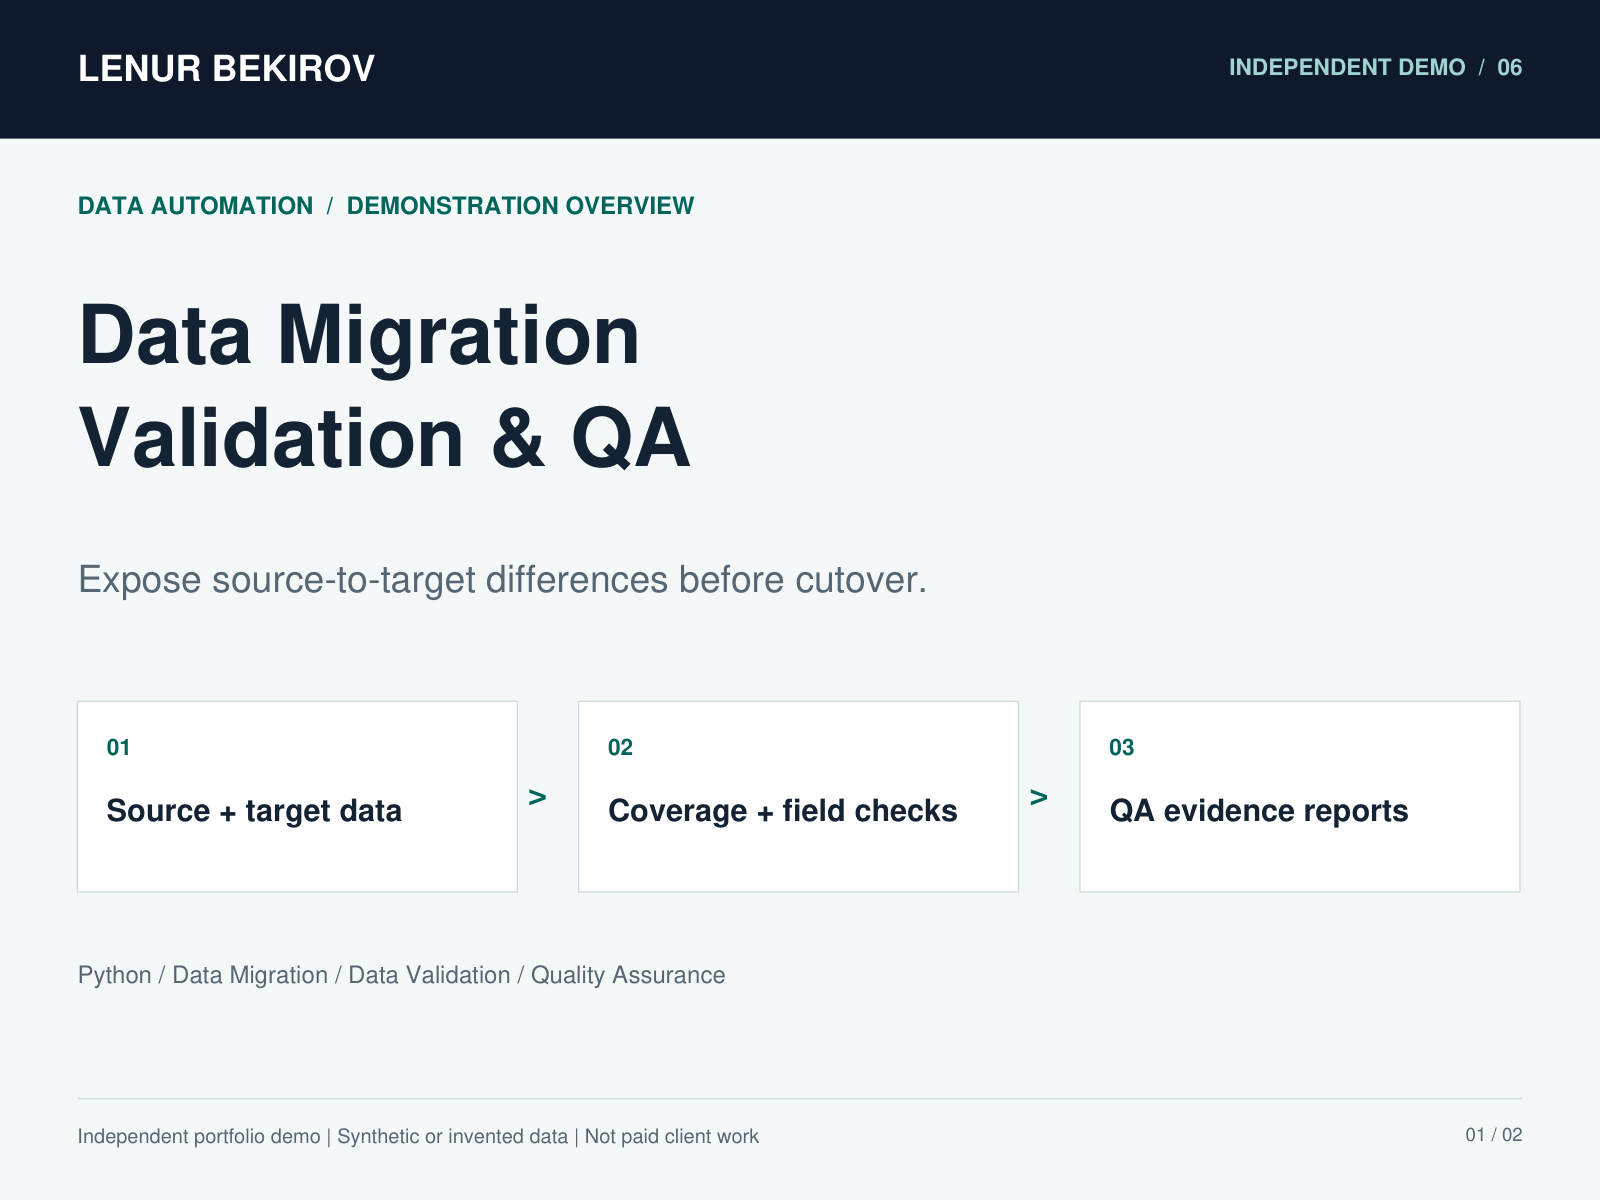The image size is (1600, 1200).
Task: Click the subtitle about source-to-target differences
Action: click(502, 580)
